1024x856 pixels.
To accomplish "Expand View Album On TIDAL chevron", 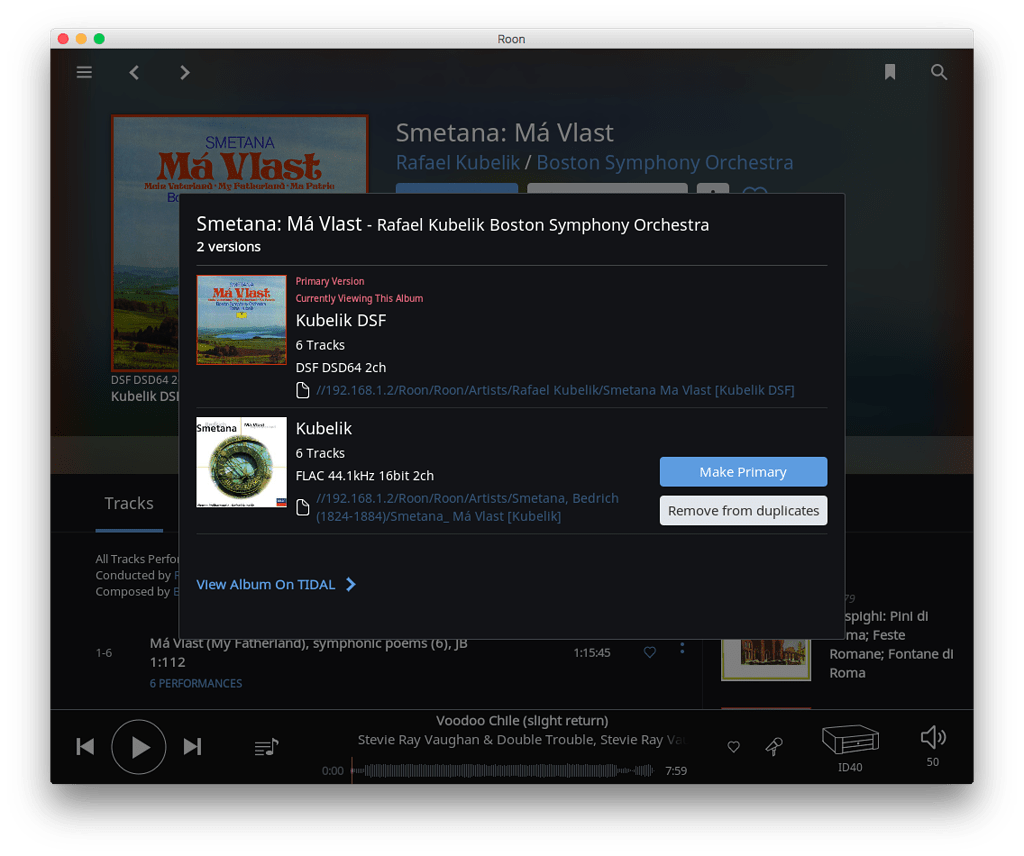I will coord(351,584).
